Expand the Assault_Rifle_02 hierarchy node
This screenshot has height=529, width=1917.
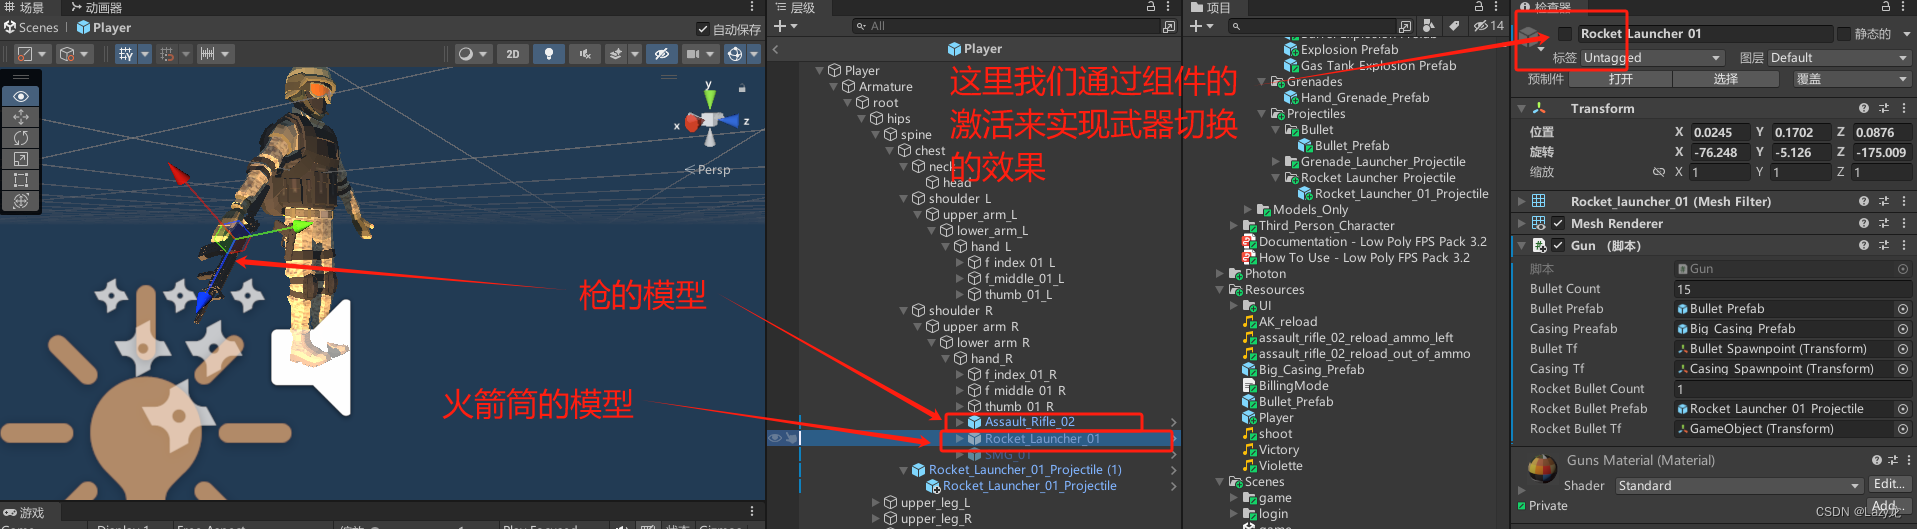960,422
